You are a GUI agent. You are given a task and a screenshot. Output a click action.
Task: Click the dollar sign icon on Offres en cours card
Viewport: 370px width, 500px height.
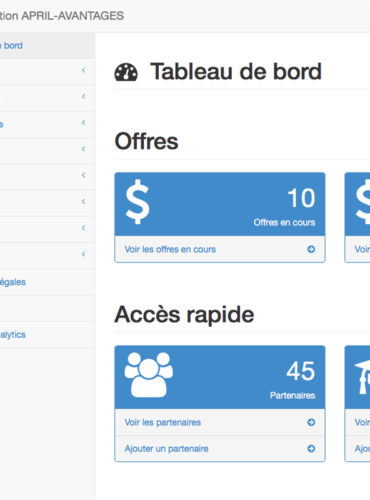[x=137, y=201]
